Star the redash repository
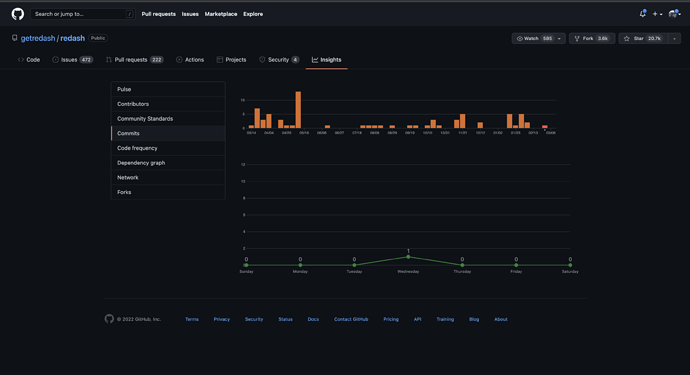 point(643,38)
